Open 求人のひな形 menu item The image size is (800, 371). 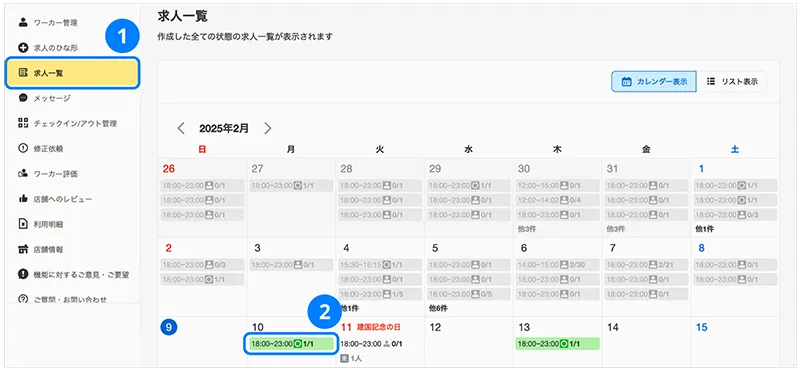coord(56,48)
